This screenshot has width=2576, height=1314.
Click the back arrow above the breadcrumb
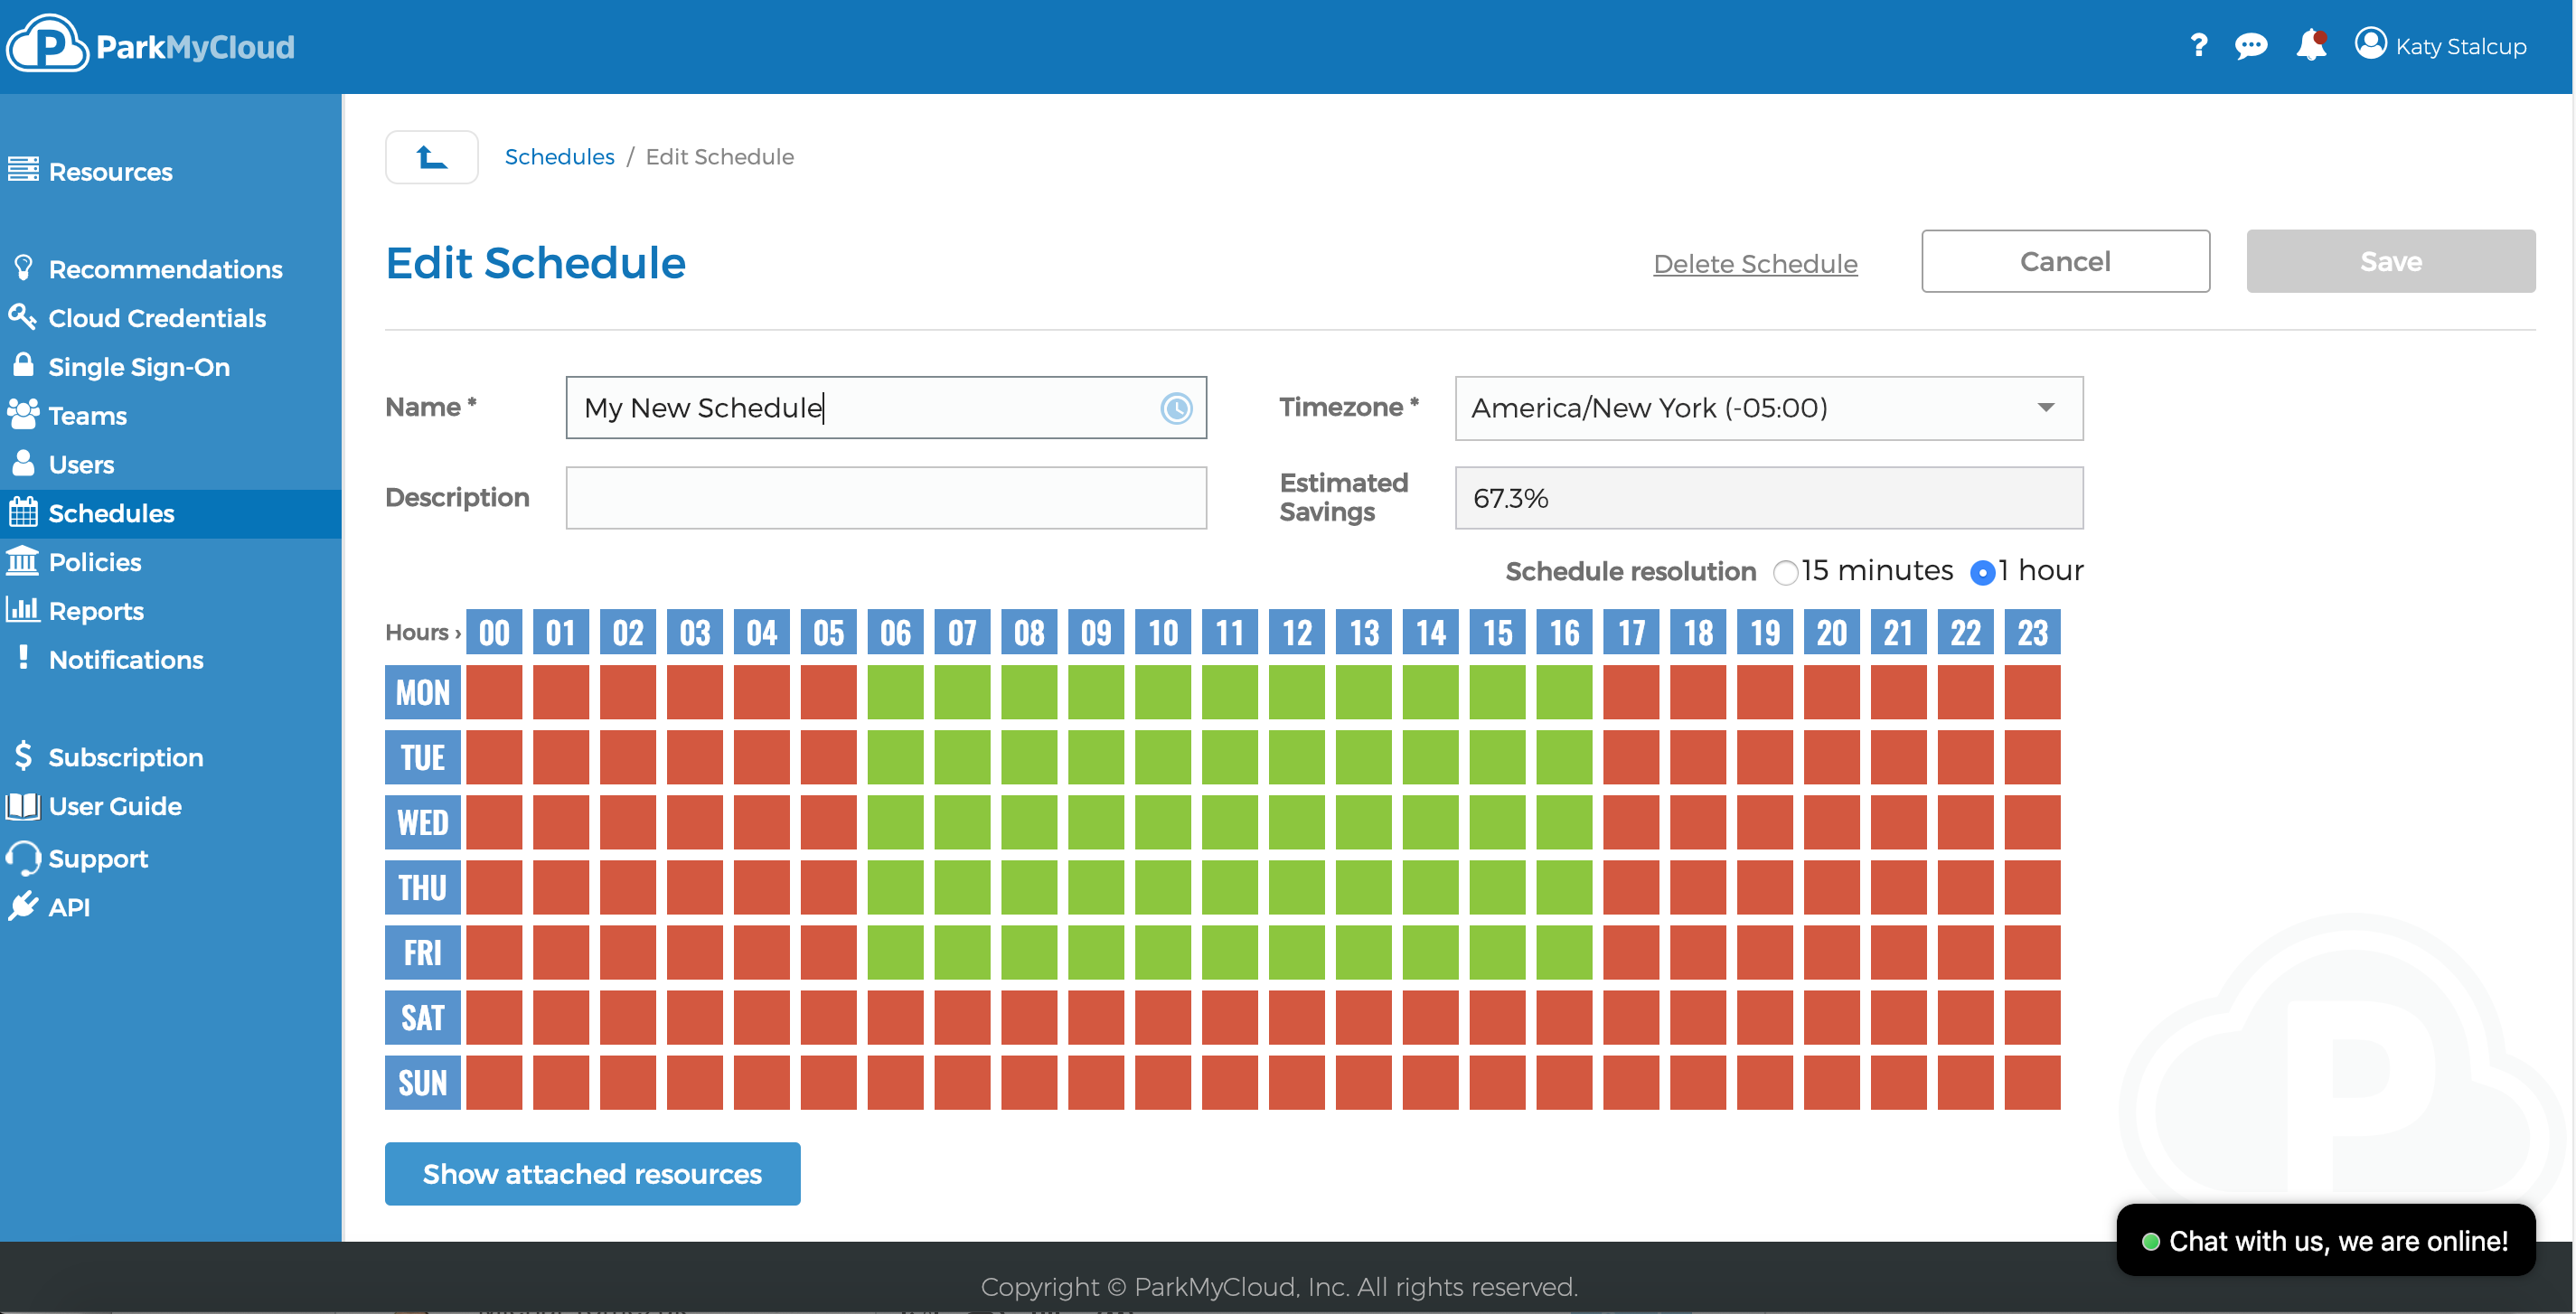(431, 156)
